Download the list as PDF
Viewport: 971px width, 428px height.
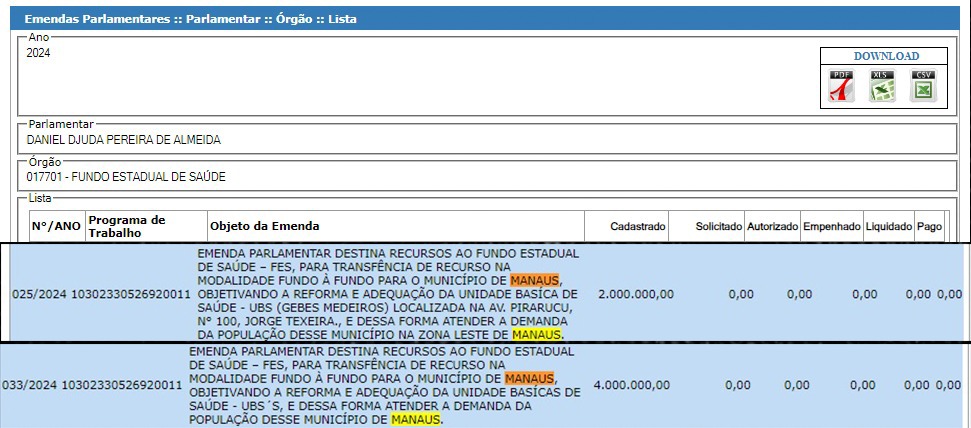click(x=842, y=87)
